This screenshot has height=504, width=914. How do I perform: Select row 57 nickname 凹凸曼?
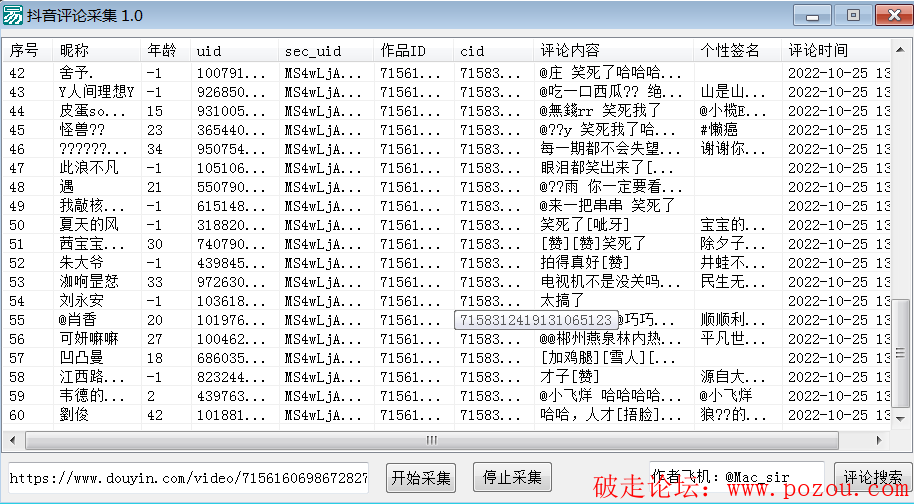click(81, 358)
